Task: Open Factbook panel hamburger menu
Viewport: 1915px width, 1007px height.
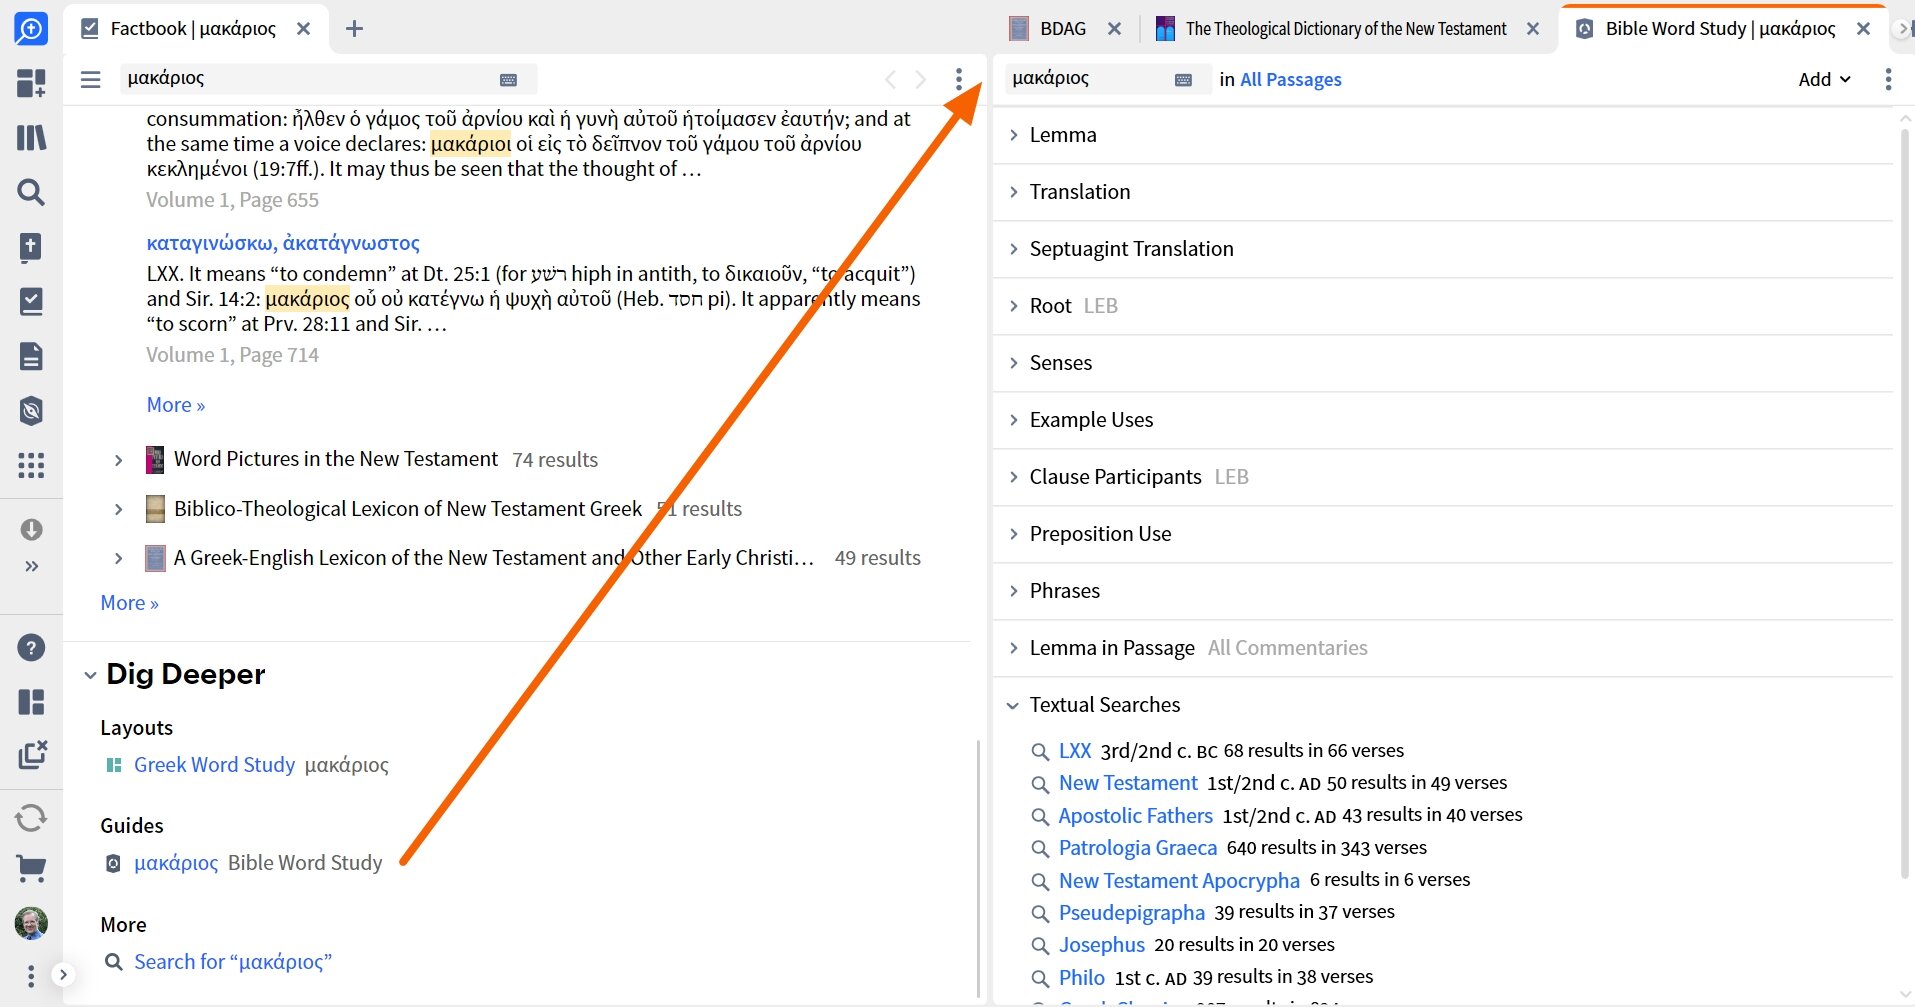Action: pos(90,79)
